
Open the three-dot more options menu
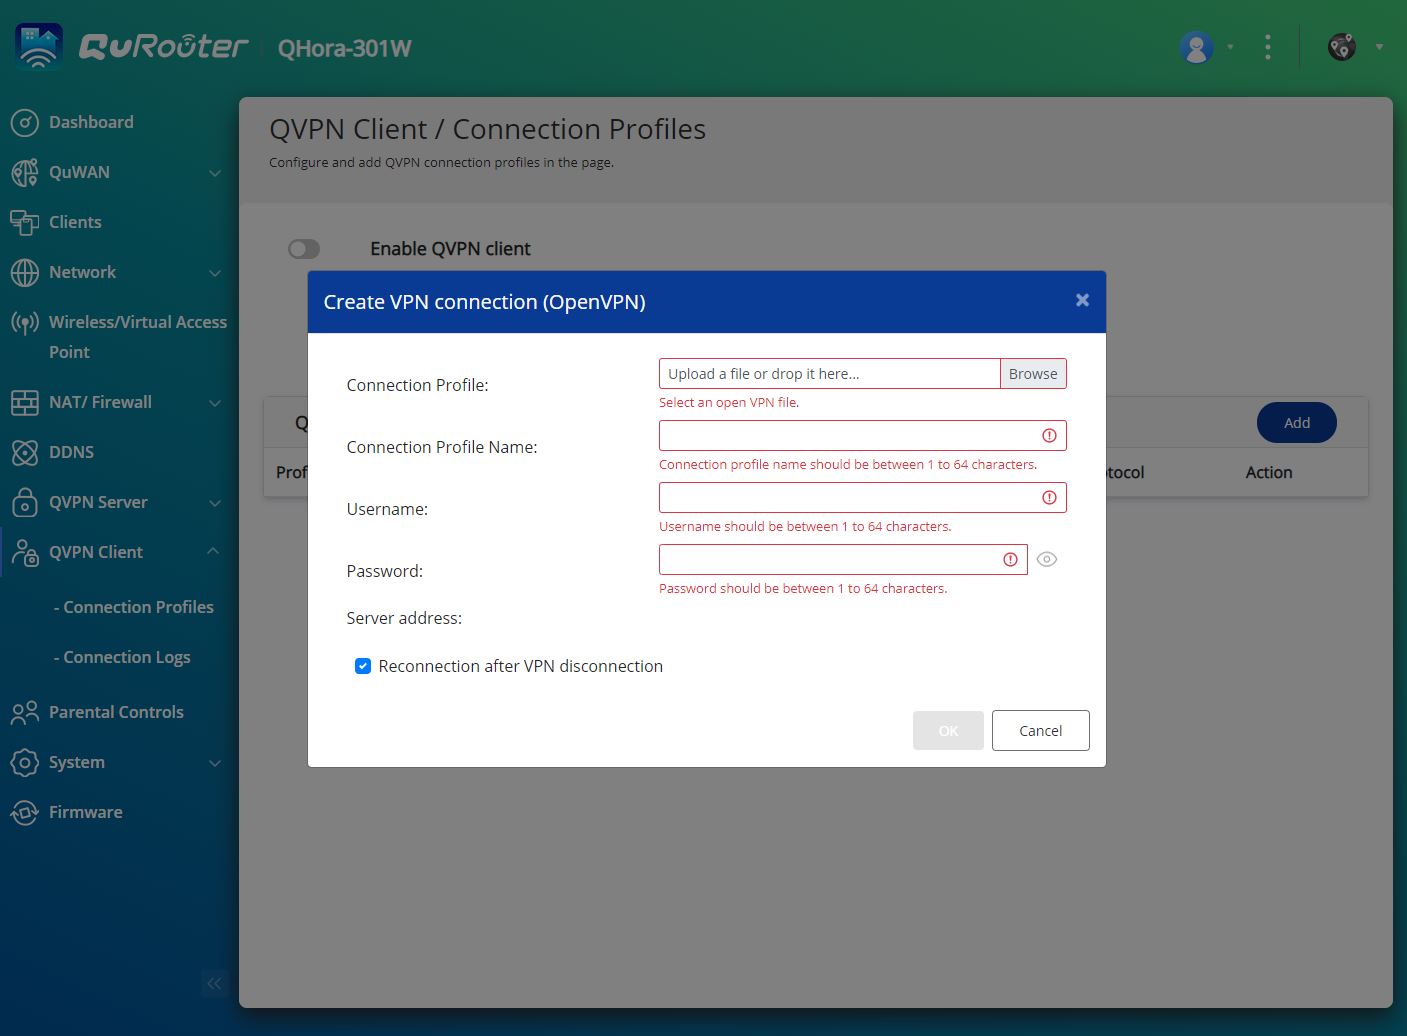1268,47
